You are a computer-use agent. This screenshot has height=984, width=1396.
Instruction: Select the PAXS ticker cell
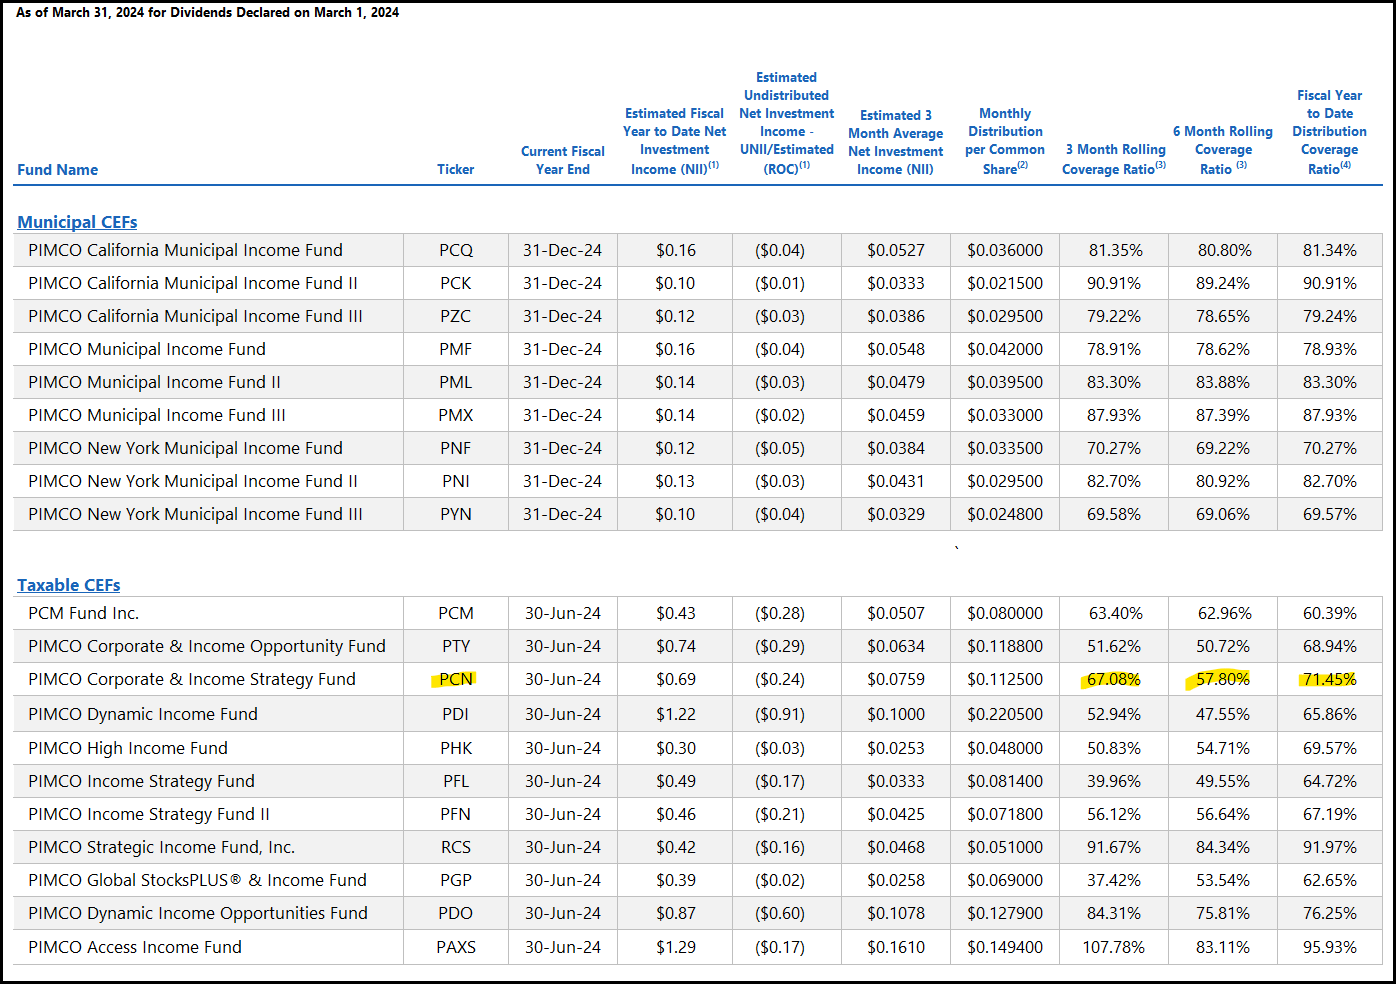click(456, 947)
